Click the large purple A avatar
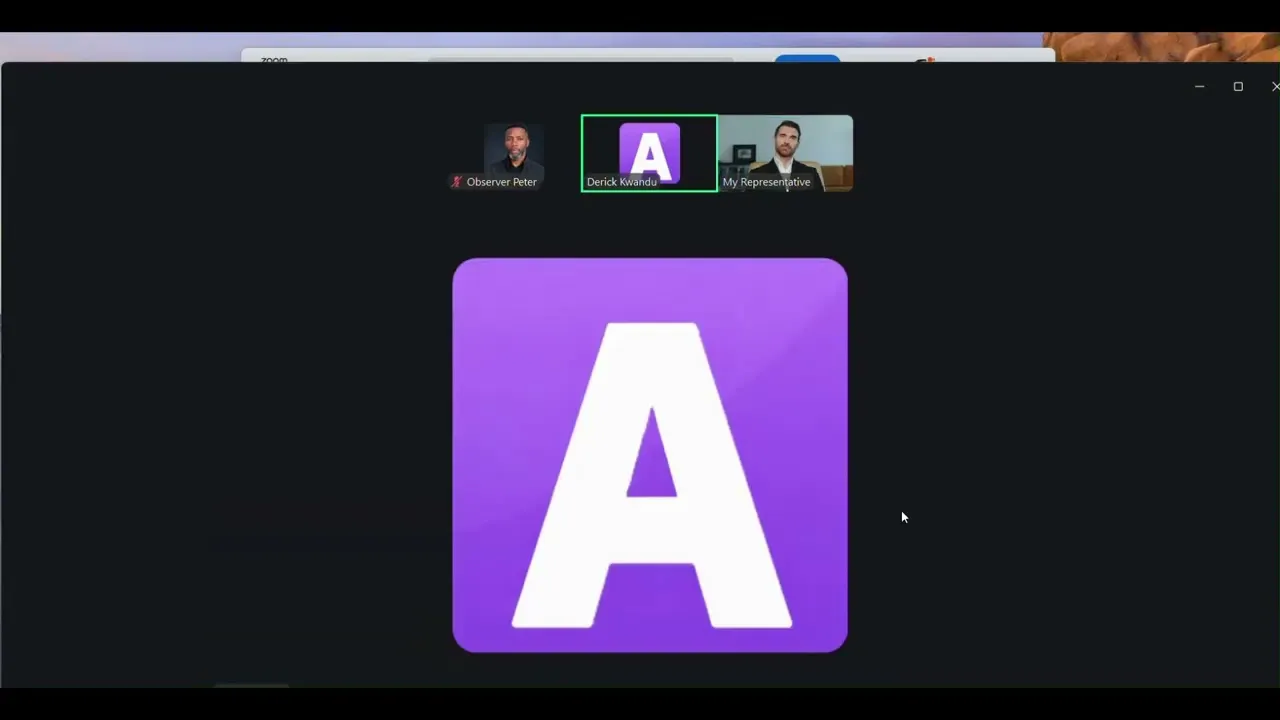The height and width of the screenshot is (720, 1280). [x=650, y=455]
